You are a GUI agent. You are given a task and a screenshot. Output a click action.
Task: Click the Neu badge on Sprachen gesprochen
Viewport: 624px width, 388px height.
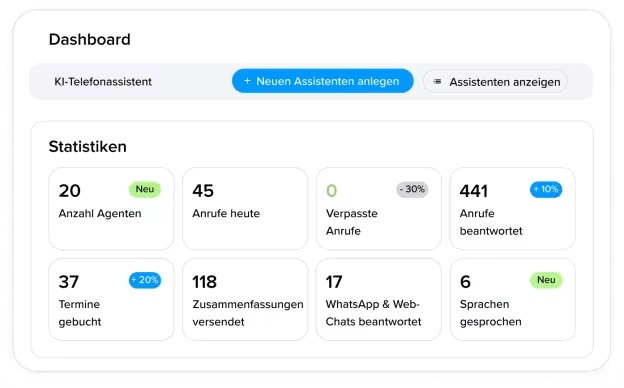coord(546,280)
